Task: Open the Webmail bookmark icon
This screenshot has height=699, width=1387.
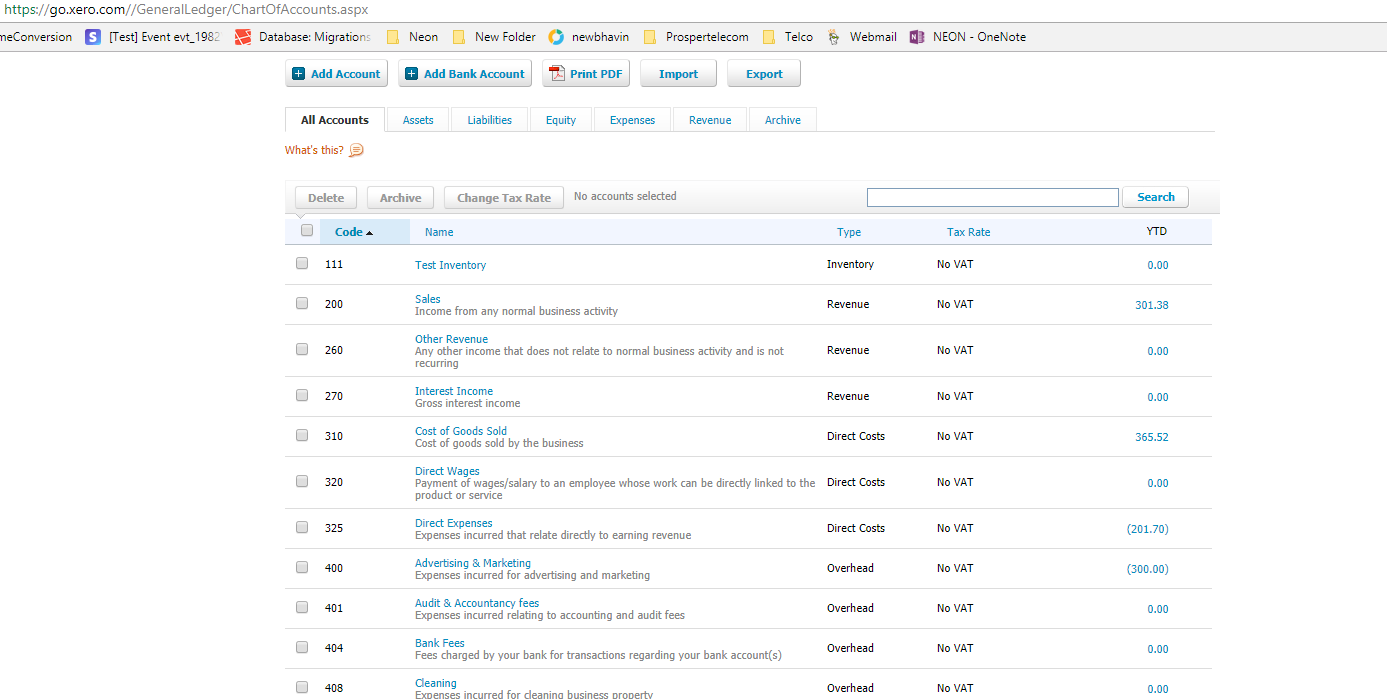Action: 833,36
